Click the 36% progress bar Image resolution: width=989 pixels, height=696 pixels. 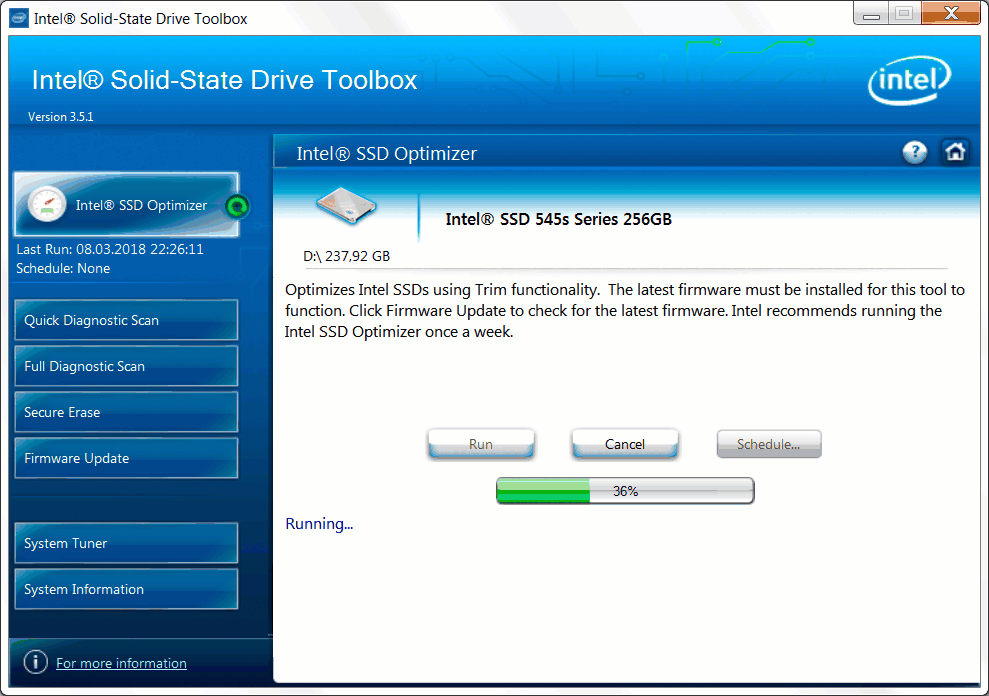pos(625,491)
